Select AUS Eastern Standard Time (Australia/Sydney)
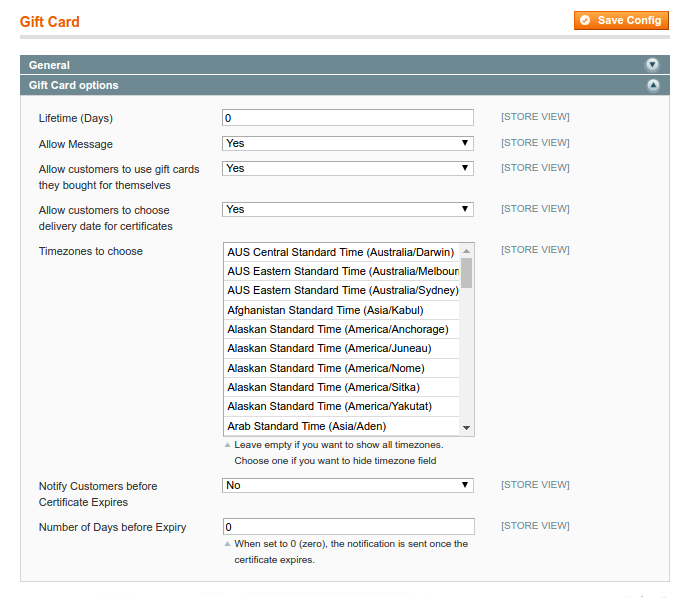The width and height of the screenshot is (687, 600). point(341,290)
